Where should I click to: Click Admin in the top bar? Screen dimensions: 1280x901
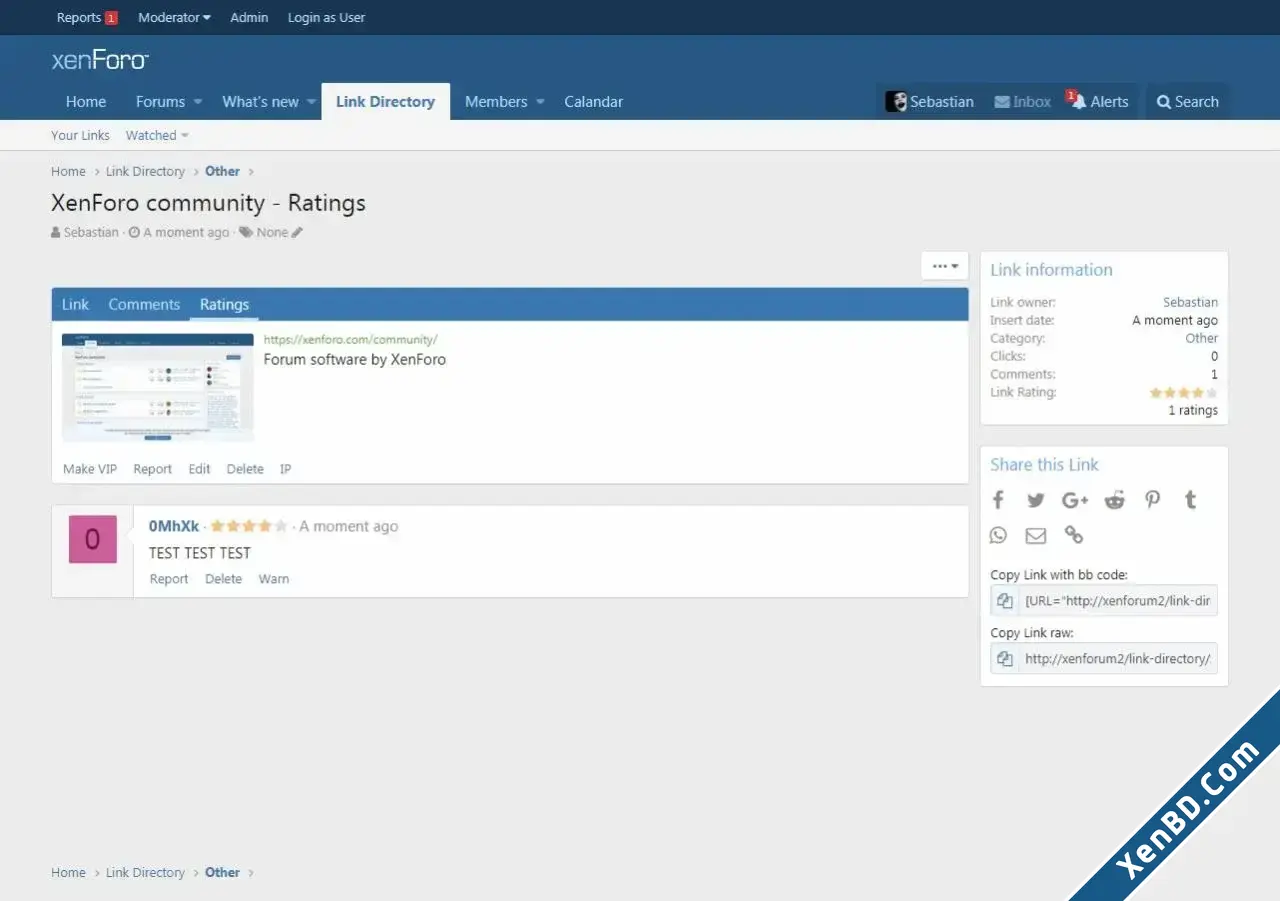pos(249,17)
